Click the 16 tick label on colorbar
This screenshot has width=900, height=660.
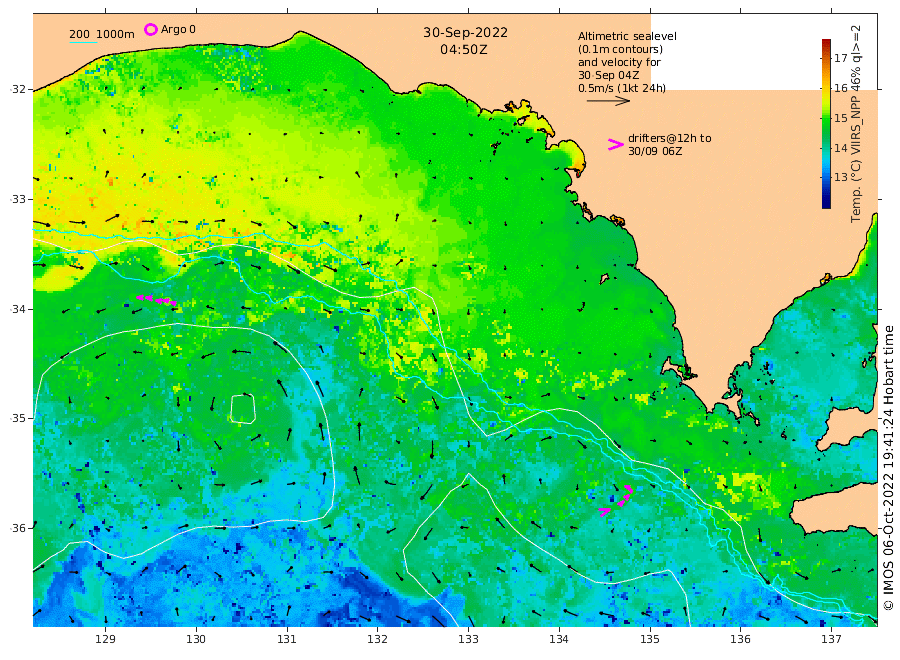point(840,88)
